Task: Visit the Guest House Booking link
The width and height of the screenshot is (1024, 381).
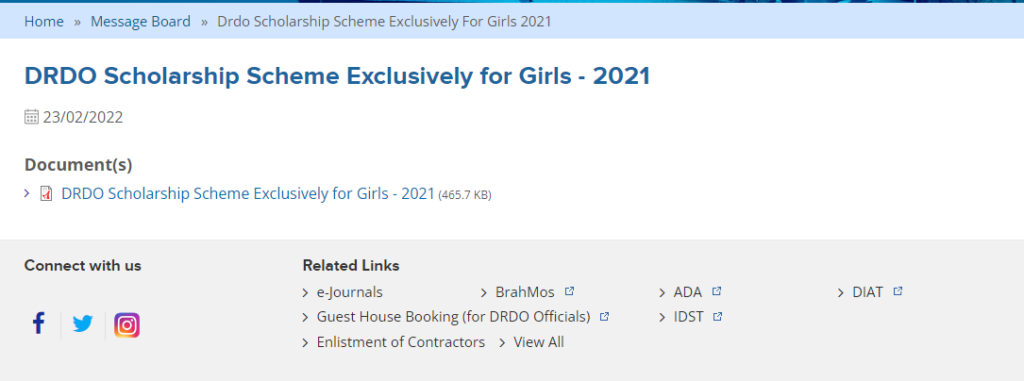Action: tap(453, 317)
